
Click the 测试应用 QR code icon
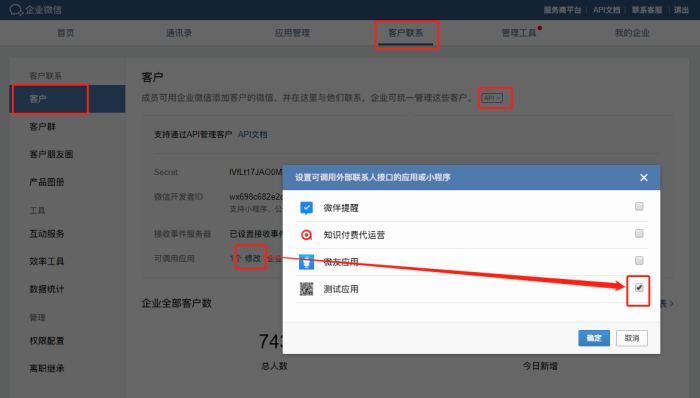(x=306, y=289)
